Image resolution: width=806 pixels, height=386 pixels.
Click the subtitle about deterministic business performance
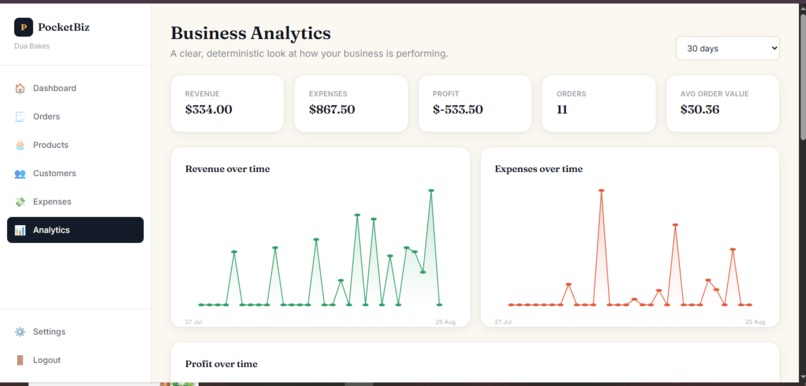pos(309,53)
